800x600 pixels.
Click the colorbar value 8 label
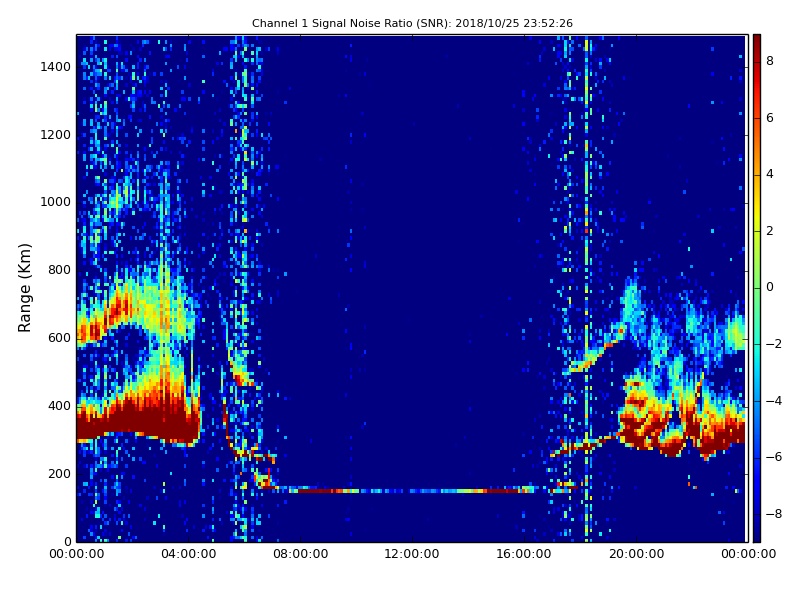click(x=770, y=61)
